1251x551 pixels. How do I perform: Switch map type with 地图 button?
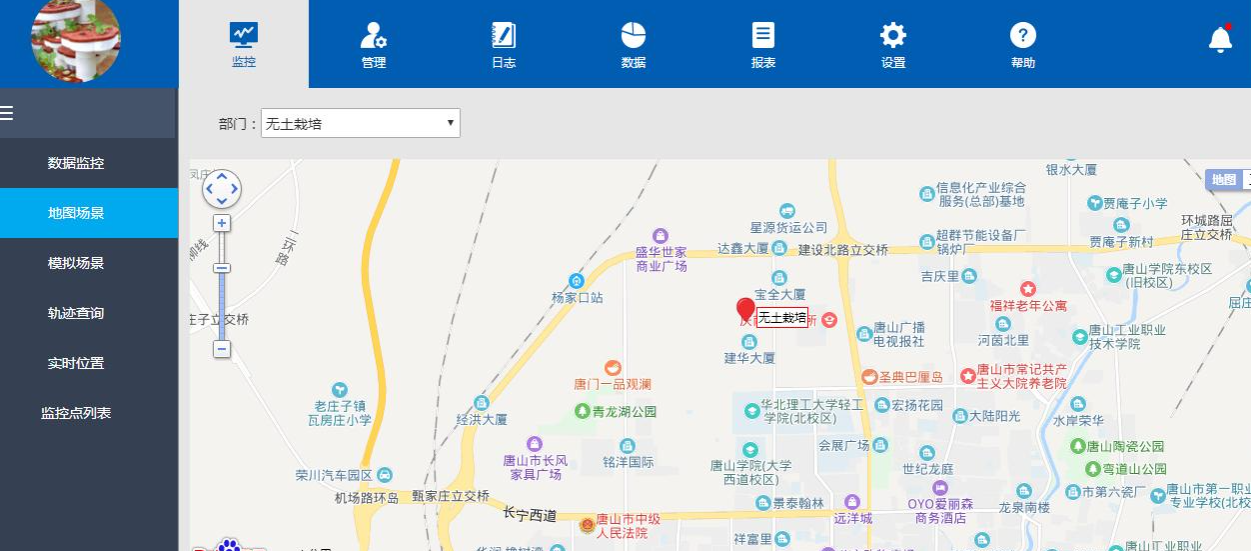coord(1223,180)
